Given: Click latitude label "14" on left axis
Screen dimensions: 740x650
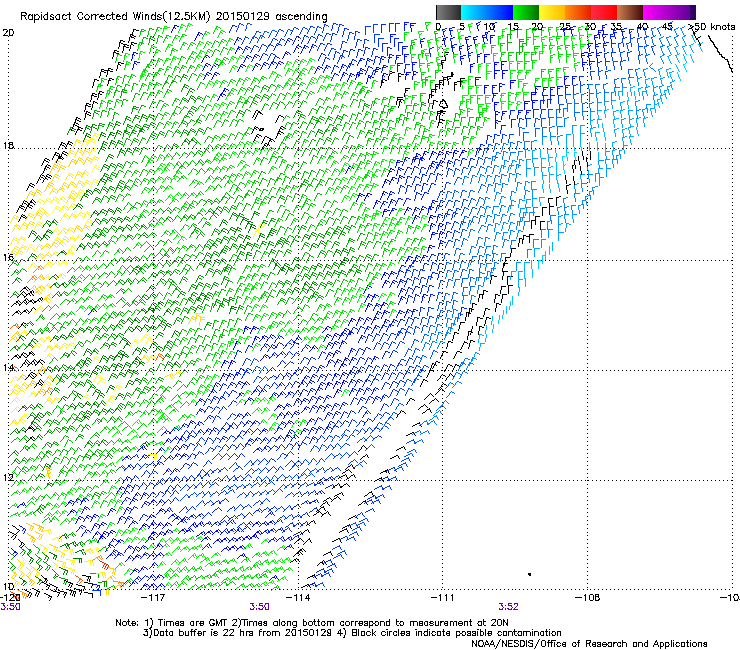Looking at the screenshot, I should click(8, 368).
